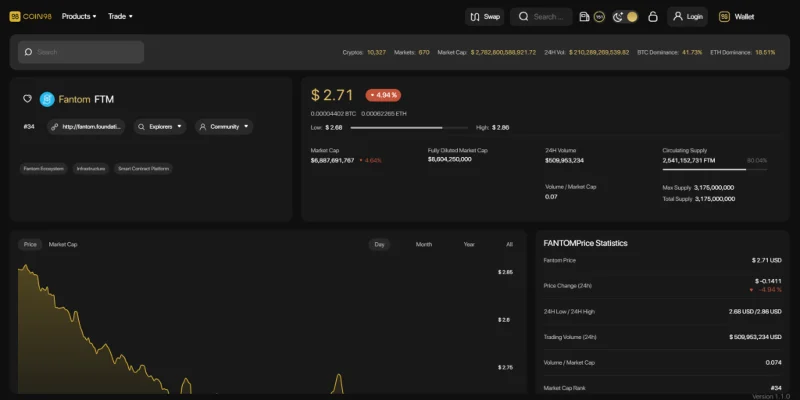Image resolution: width=800 pixels, height=400 pixels.
Task: Click the Swap button
Action: tap(484, 17)
